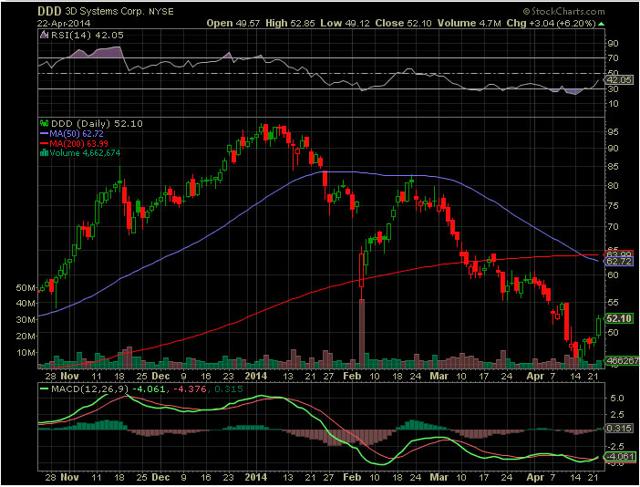
Task: Click the -4.061 tag on MACD axis
Action: coord(620,456)
